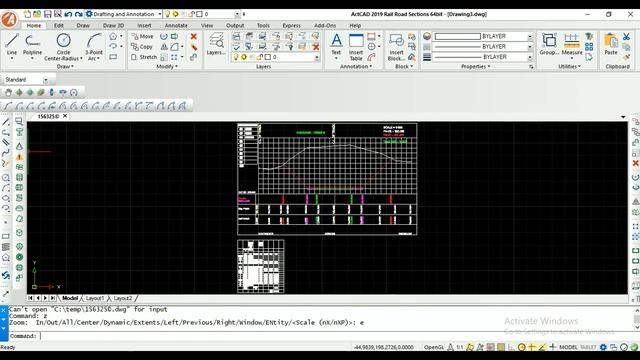Click the color wheel icon in Properties
This screenshot has width=640, height=360.
coord(427,36)
